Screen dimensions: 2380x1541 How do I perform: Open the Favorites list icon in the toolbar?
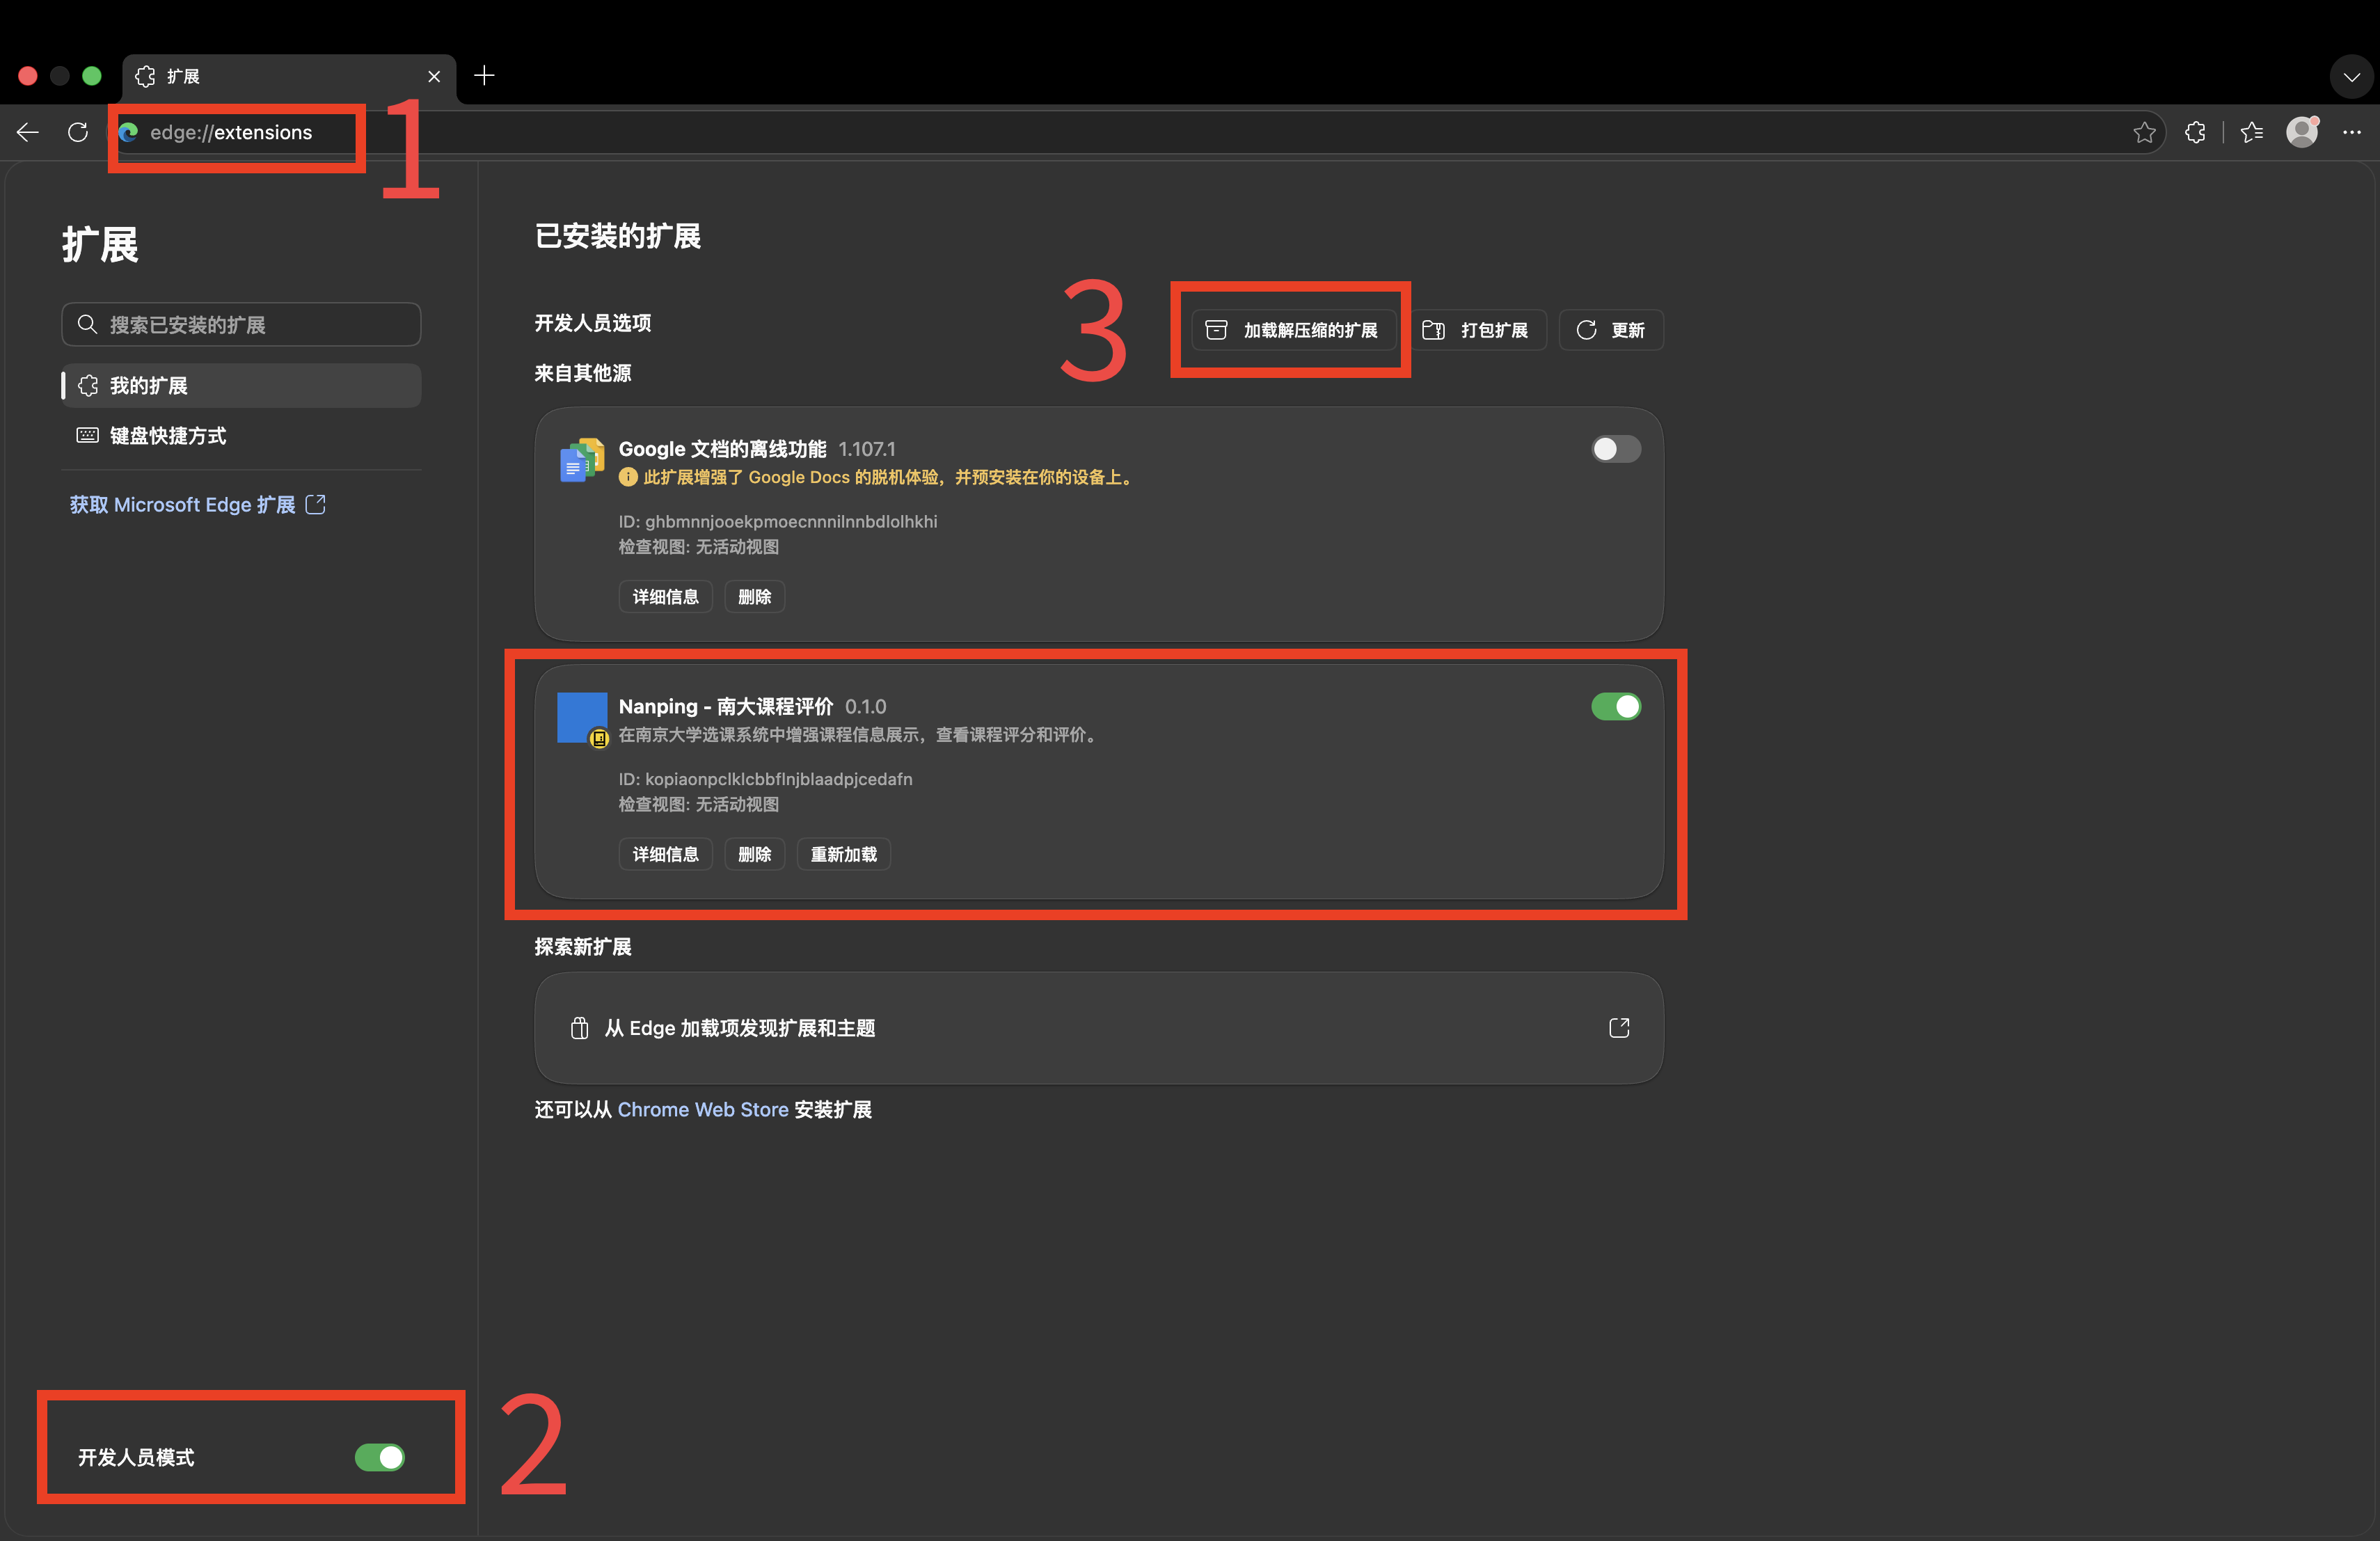pos(2252,132)
